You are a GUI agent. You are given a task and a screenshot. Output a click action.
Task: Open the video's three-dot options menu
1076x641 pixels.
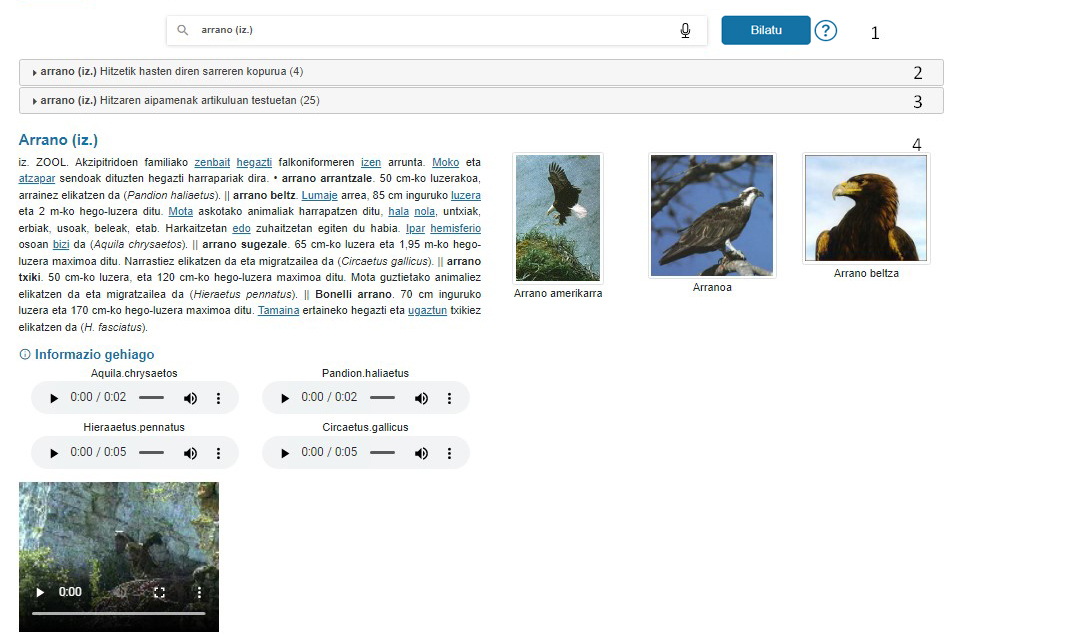199,592
